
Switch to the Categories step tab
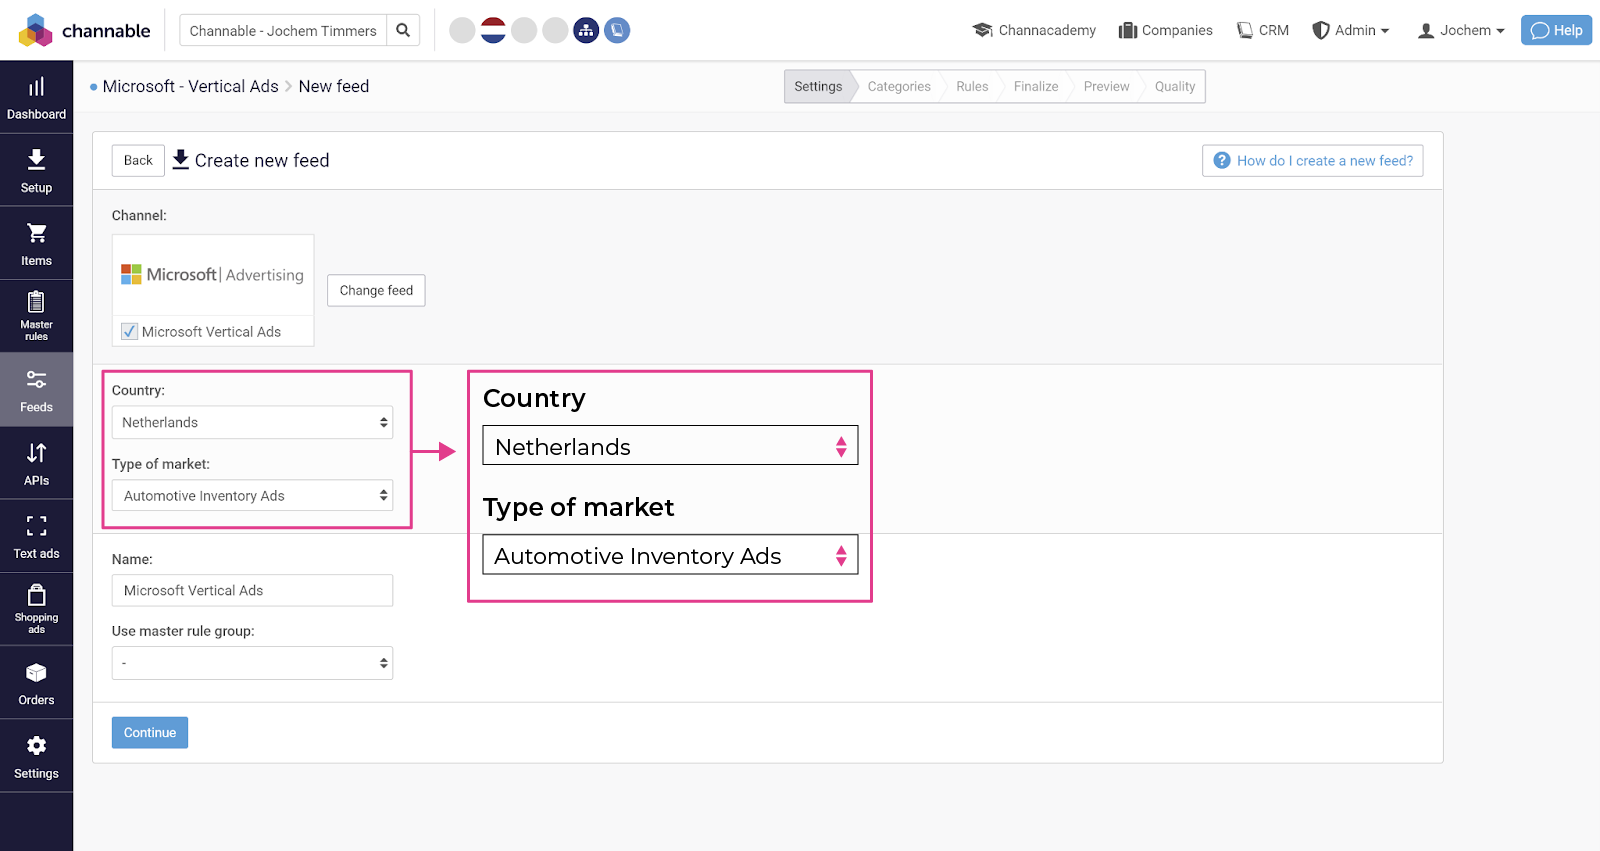pyautogui.click(x=898, y=87)
